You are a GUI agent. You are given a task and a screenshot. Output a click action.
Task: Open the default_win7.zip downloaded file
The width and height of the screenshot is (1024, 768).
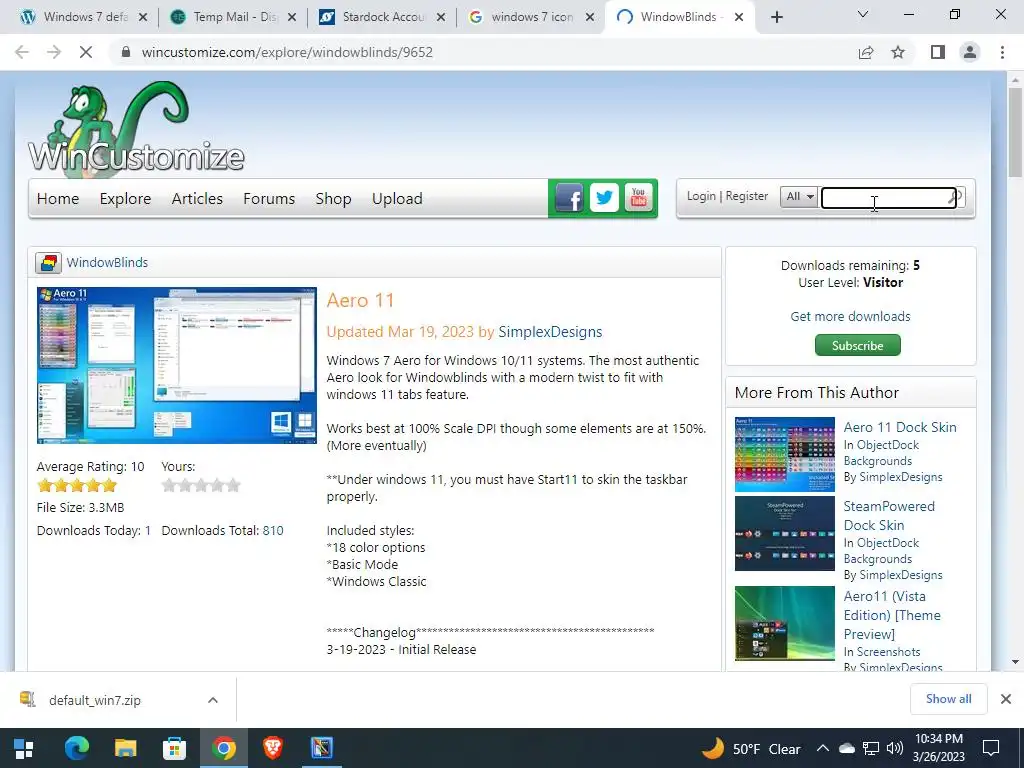95,700
